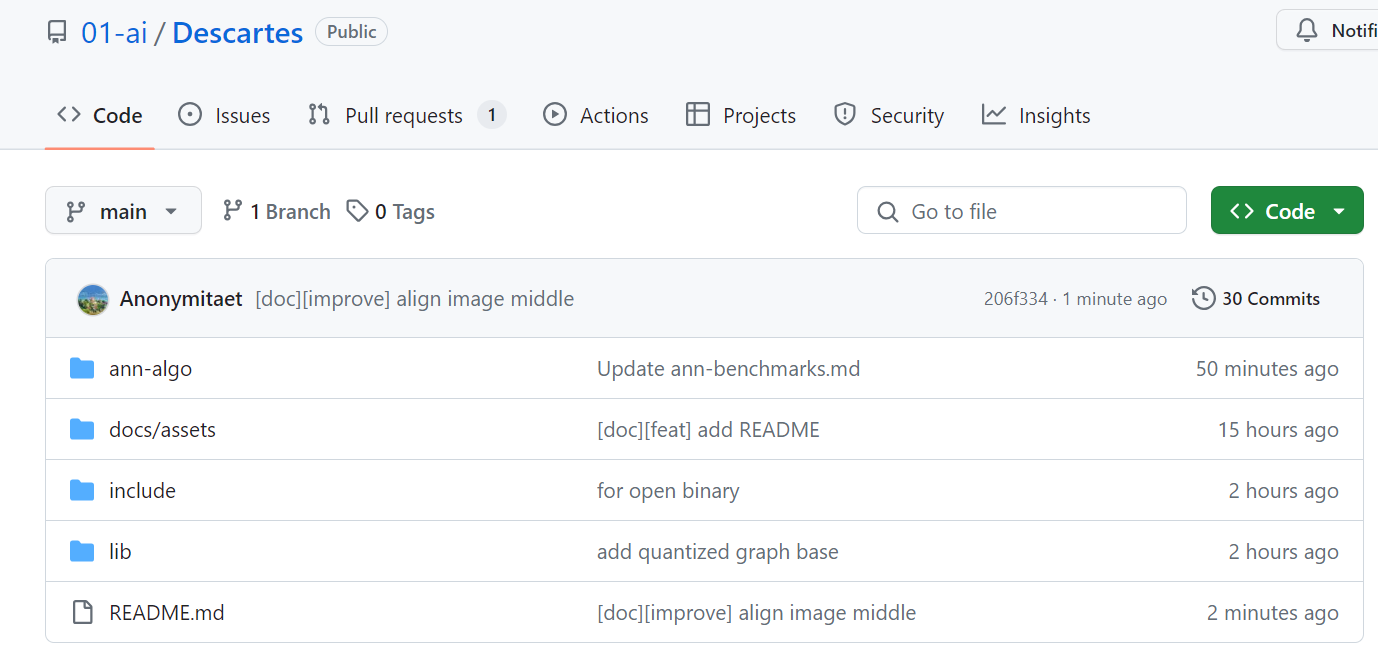1378x661 pixels.
Task: Click the repository book icon beside 01-ai
Action: 57,33
